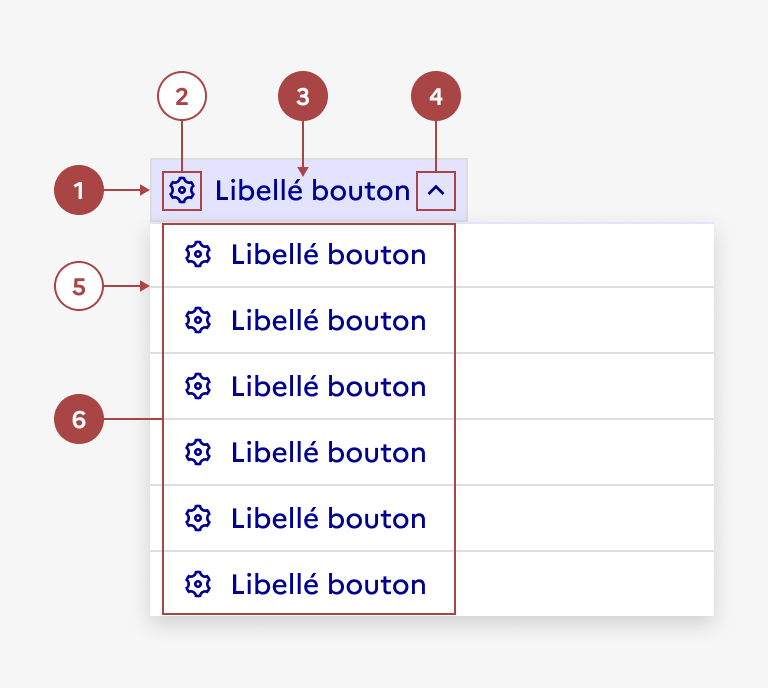This screenshot has height=688, width=768.
Task: Collapse the dropdown using the chevron arrow
Action: pos(435,191)
